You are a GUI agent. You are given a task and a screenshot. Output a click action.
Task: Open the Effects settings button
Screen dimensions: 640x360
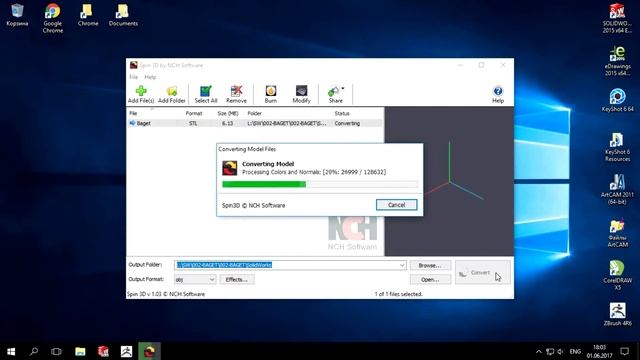tap(237, 280)
